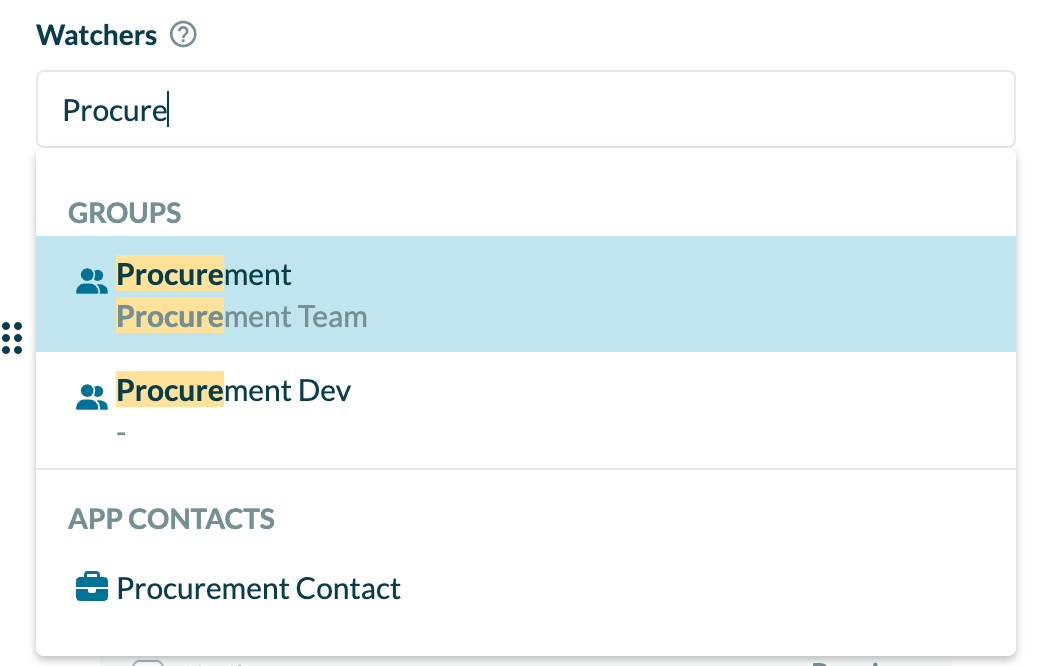Click the divider line above APP CONTACTS
The height and width of the screenshot is (666, 1042).
click(x=526, y=469)
